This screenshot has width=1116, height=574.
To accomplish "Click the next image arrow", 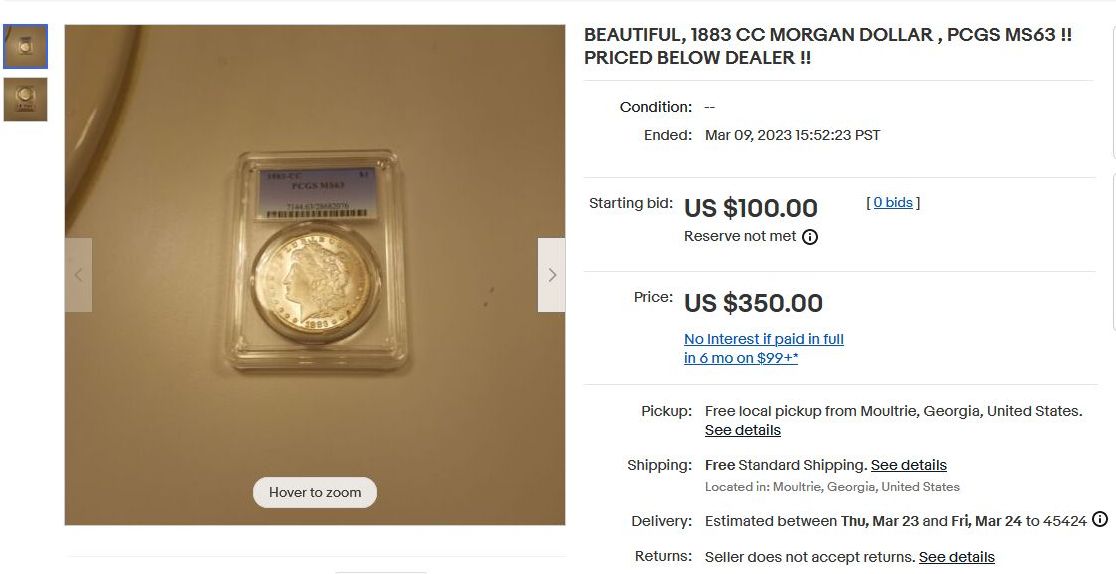I will coord(551,275).
